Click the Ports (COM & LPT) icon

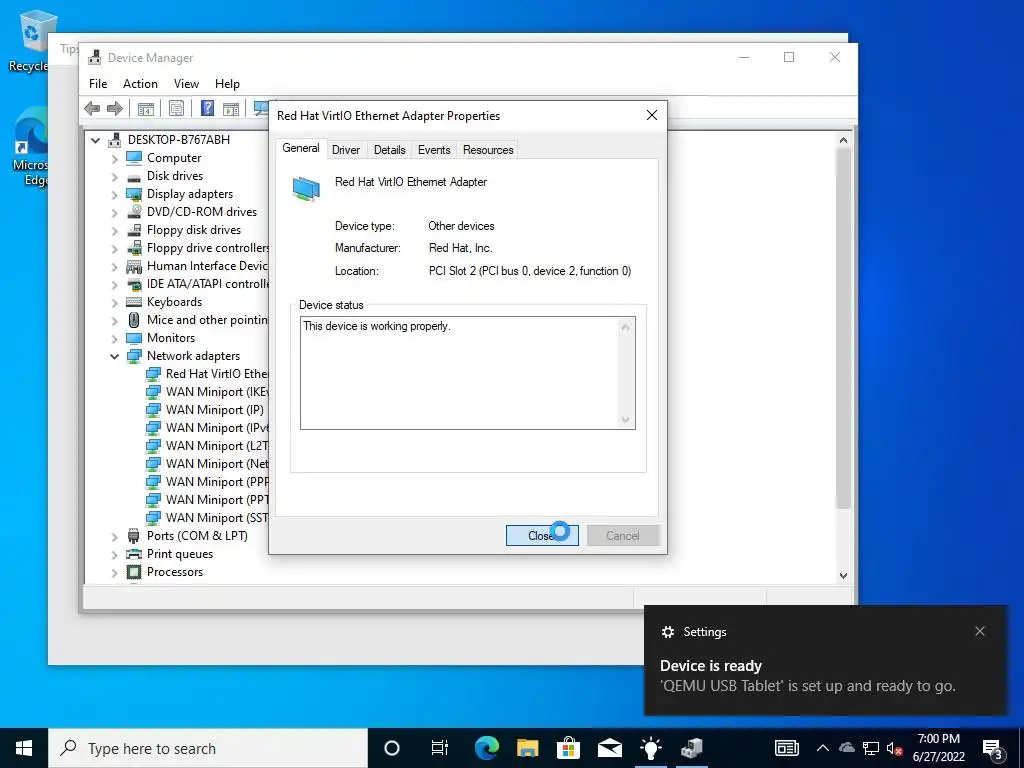coord(134,536)
